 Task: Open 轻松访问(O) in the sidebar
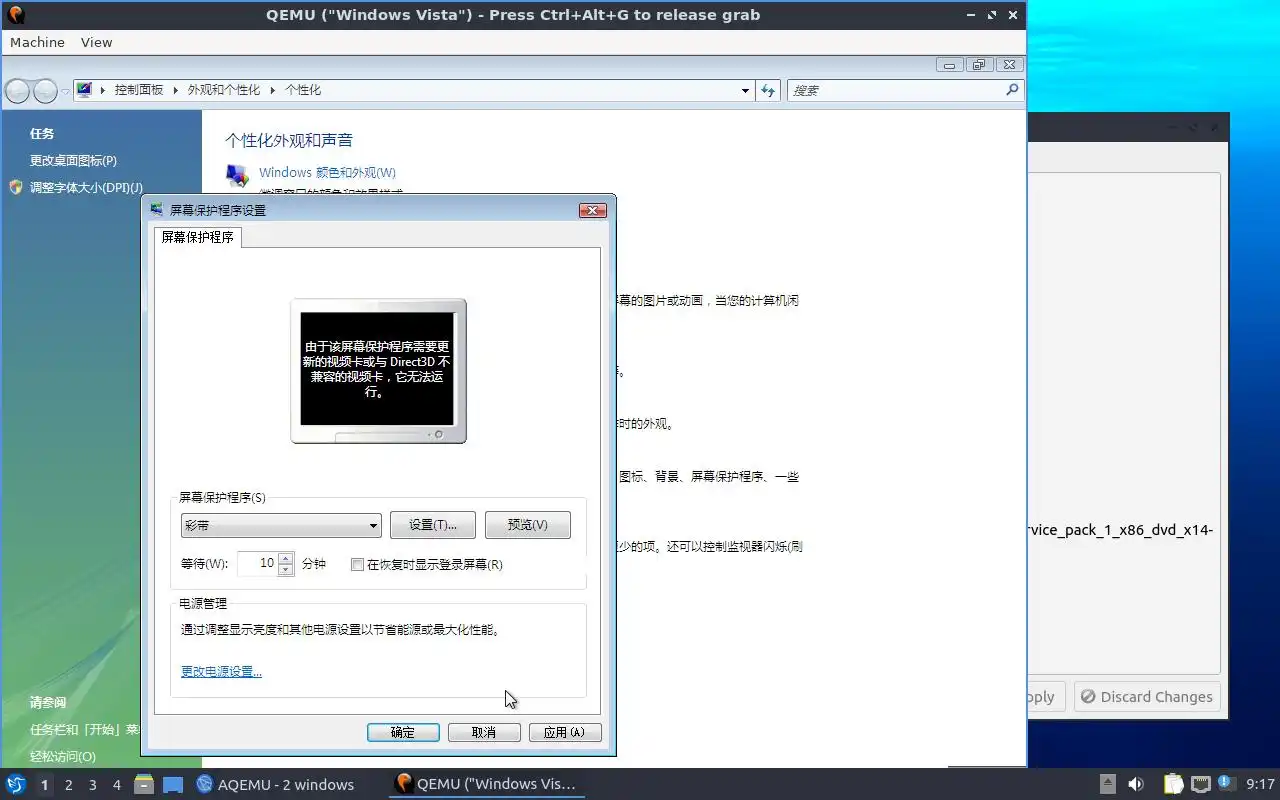pos(63,757)
